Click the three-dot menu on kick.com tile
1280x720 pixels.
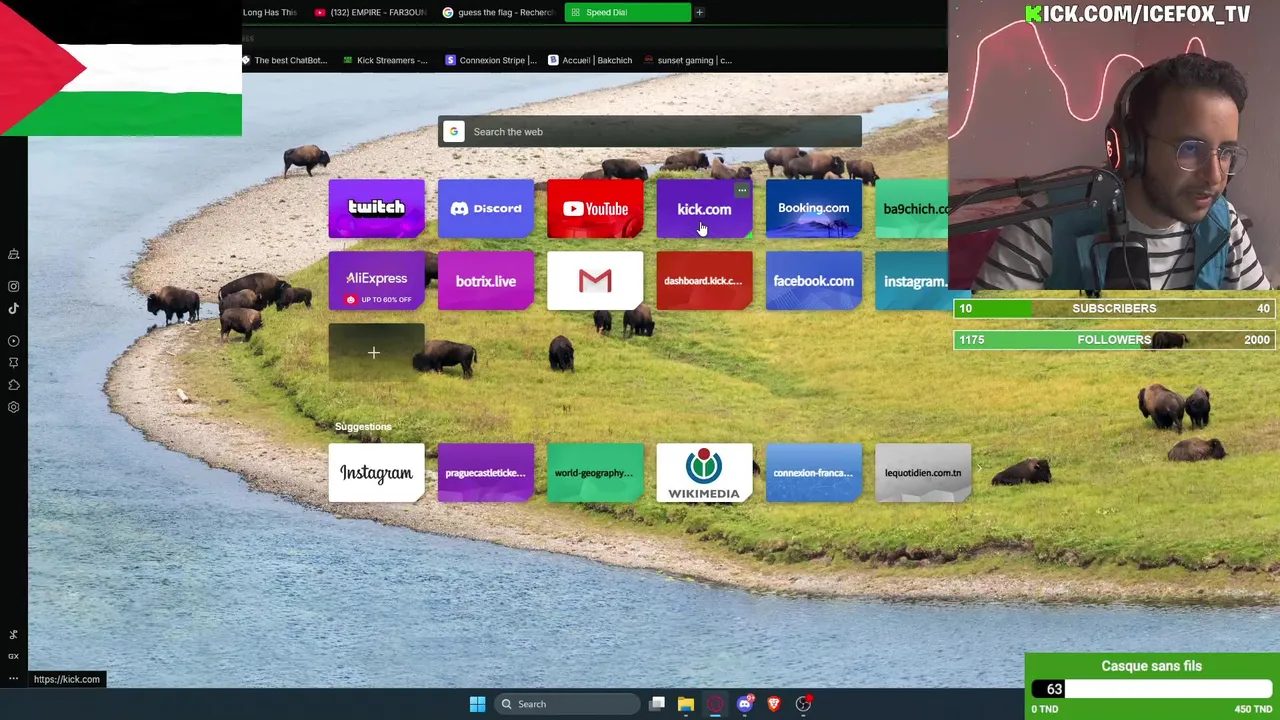point(742,190)
